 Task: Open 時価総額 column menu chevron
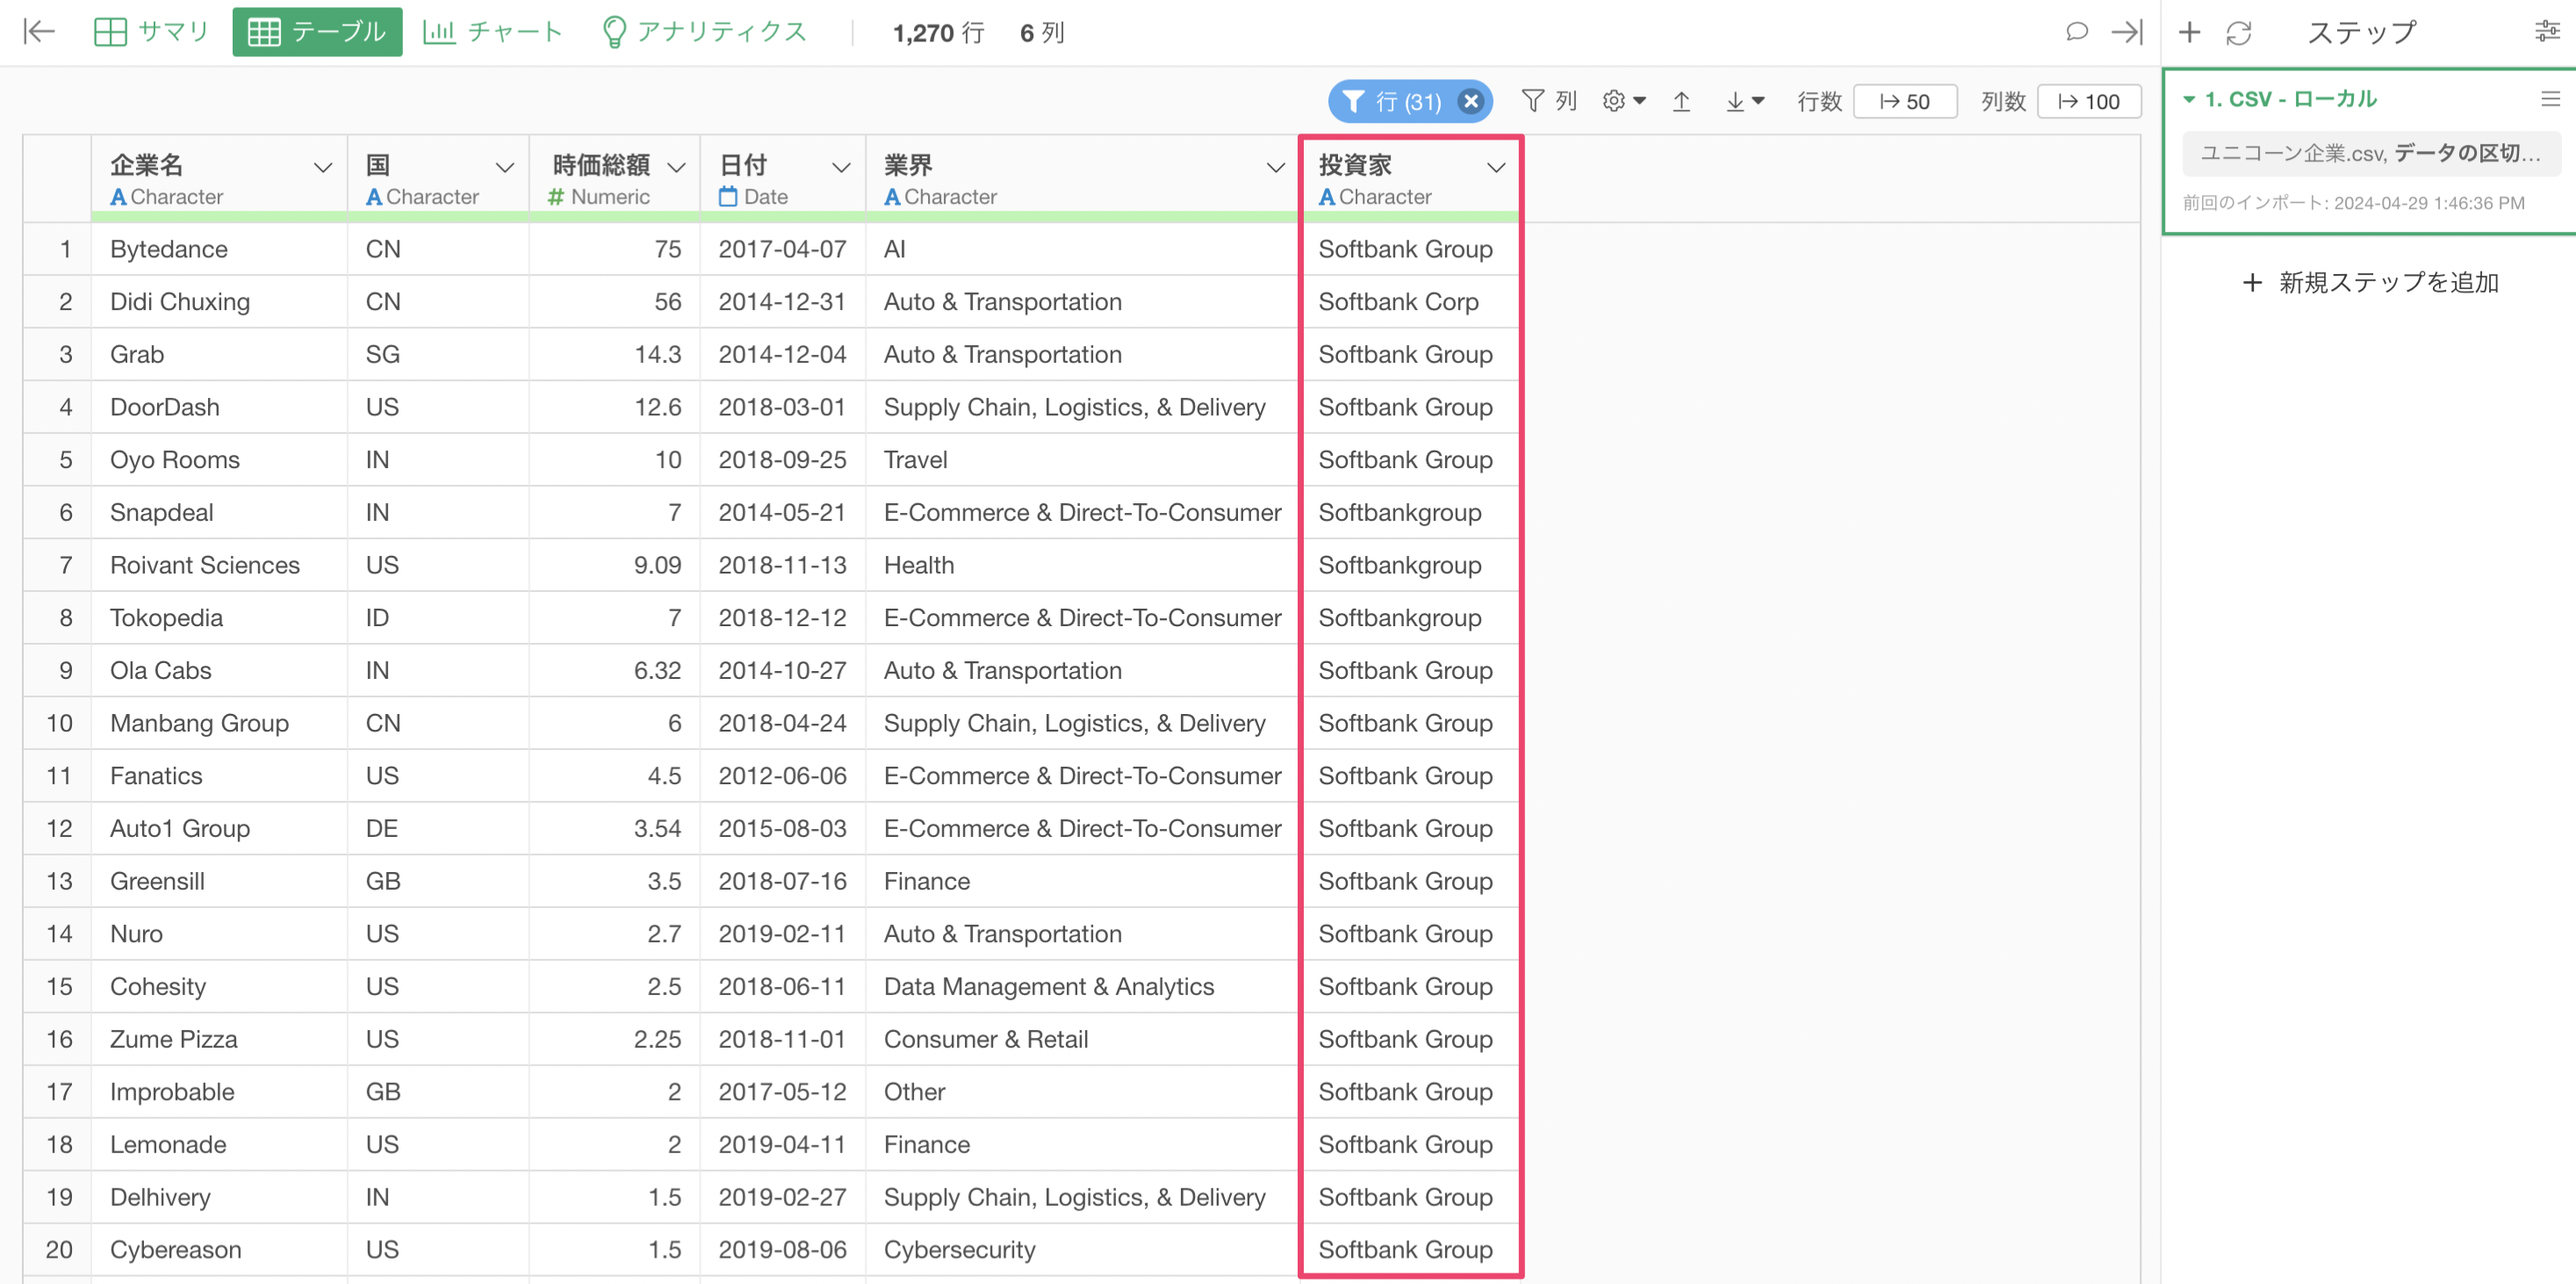tap(676, 167)
